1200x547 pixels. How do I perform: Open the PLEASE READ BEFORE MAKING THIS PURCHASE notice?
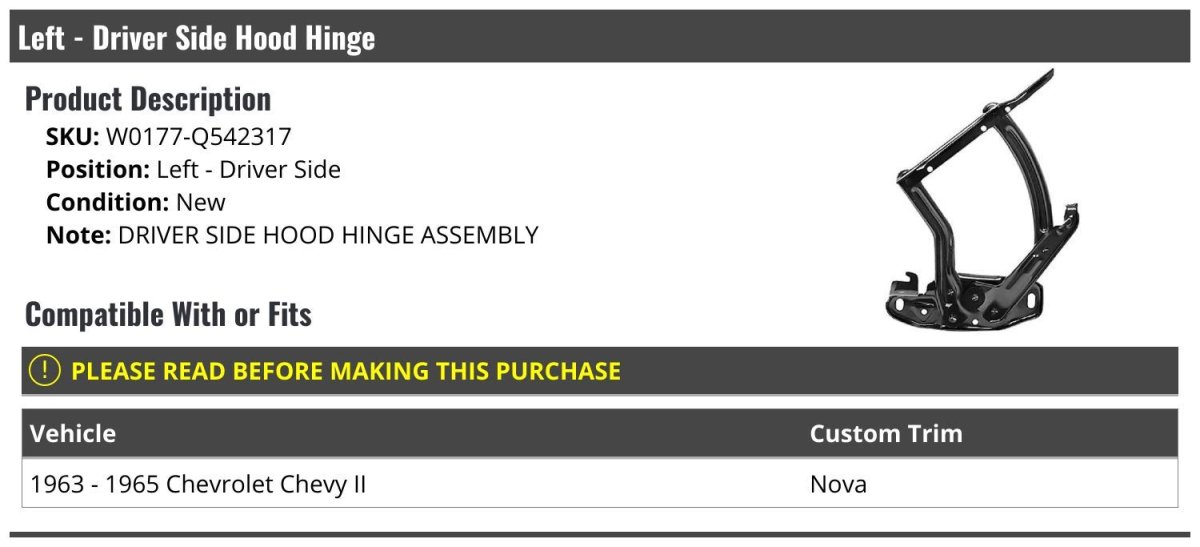point(345,371)
